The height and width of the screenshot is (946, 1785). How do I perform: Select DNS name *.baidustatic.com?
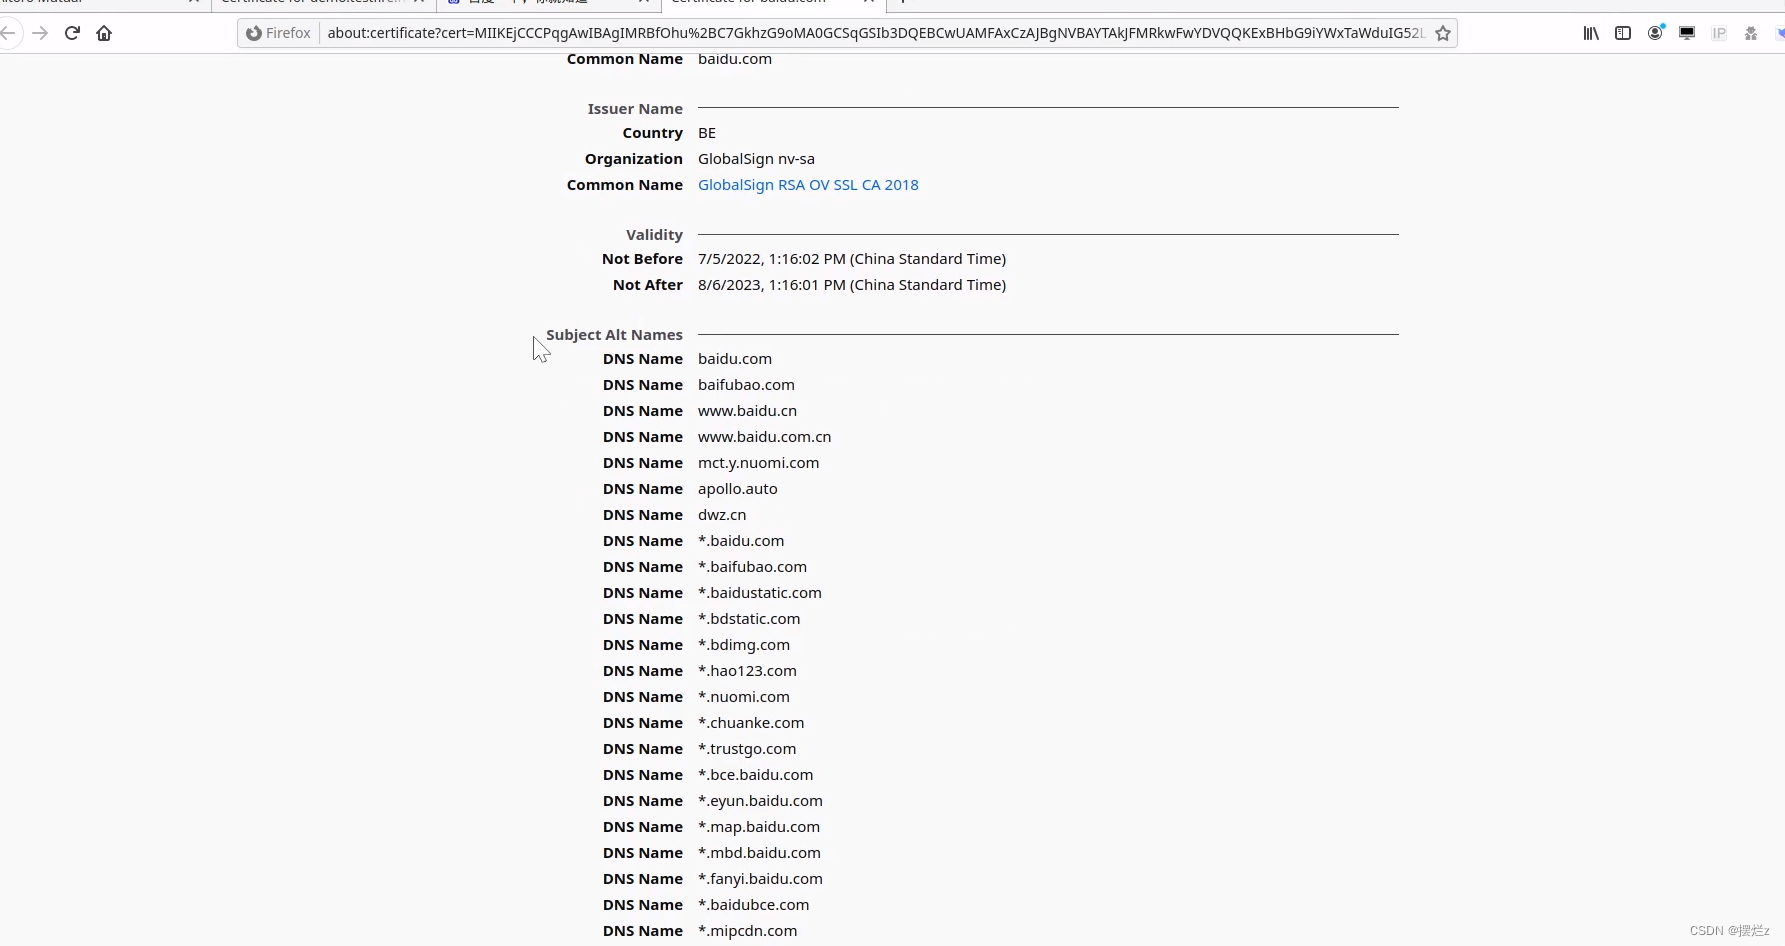point(760,593)
